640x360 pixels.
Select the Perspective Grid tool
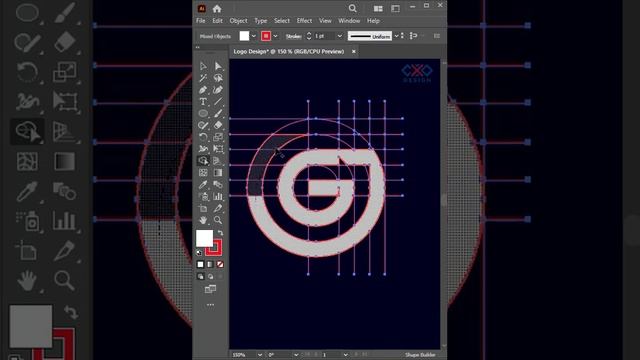point(218,161)
